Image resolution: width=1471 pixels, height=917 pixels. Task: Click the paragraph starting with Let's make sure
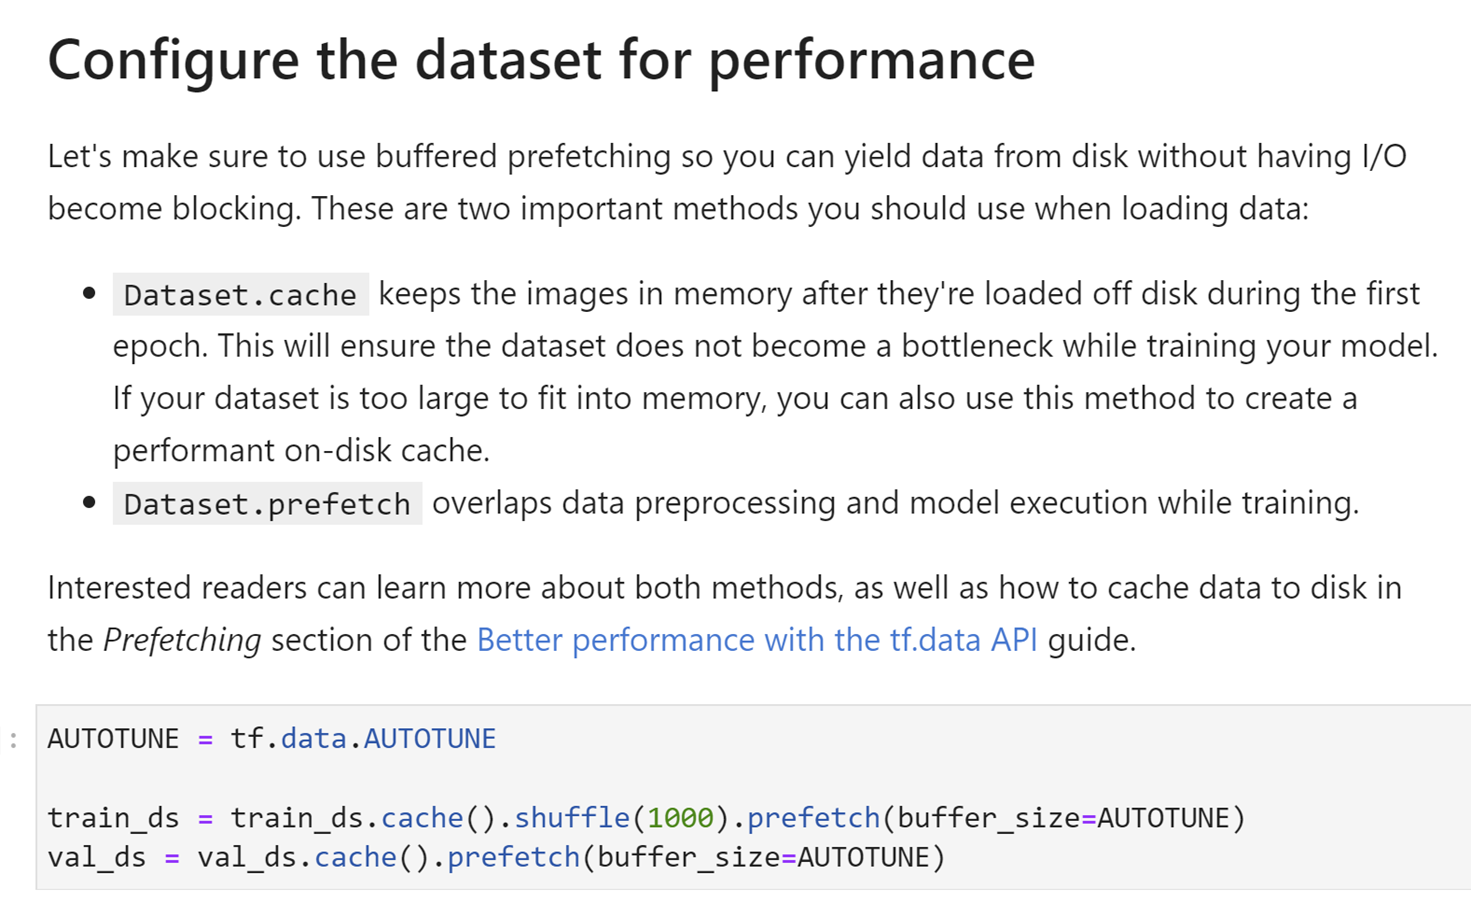(727, 182)
